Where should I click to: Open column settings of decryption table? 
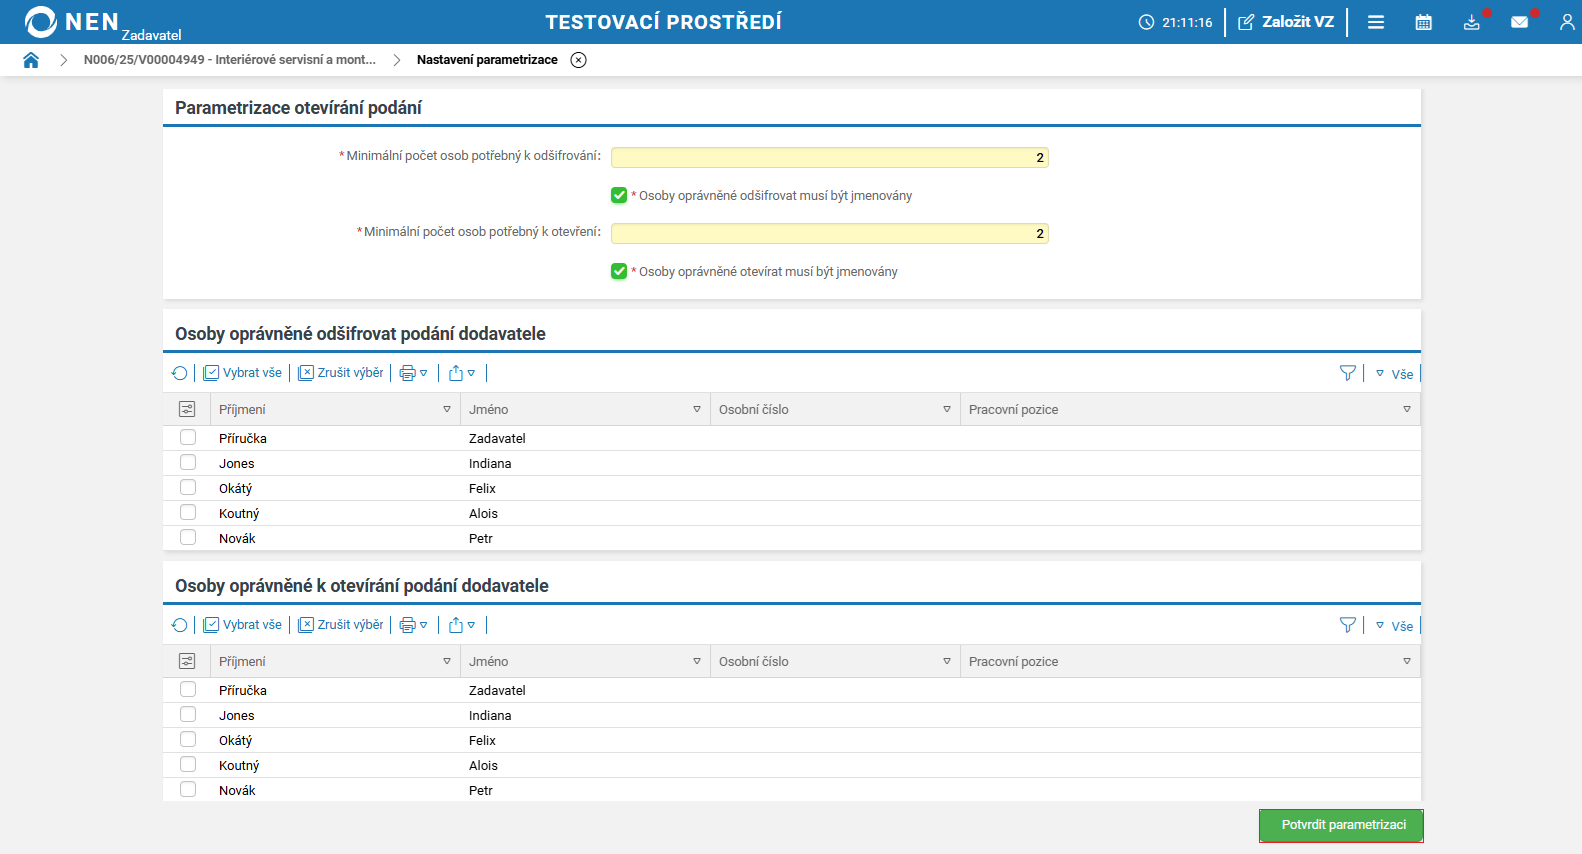187,409
